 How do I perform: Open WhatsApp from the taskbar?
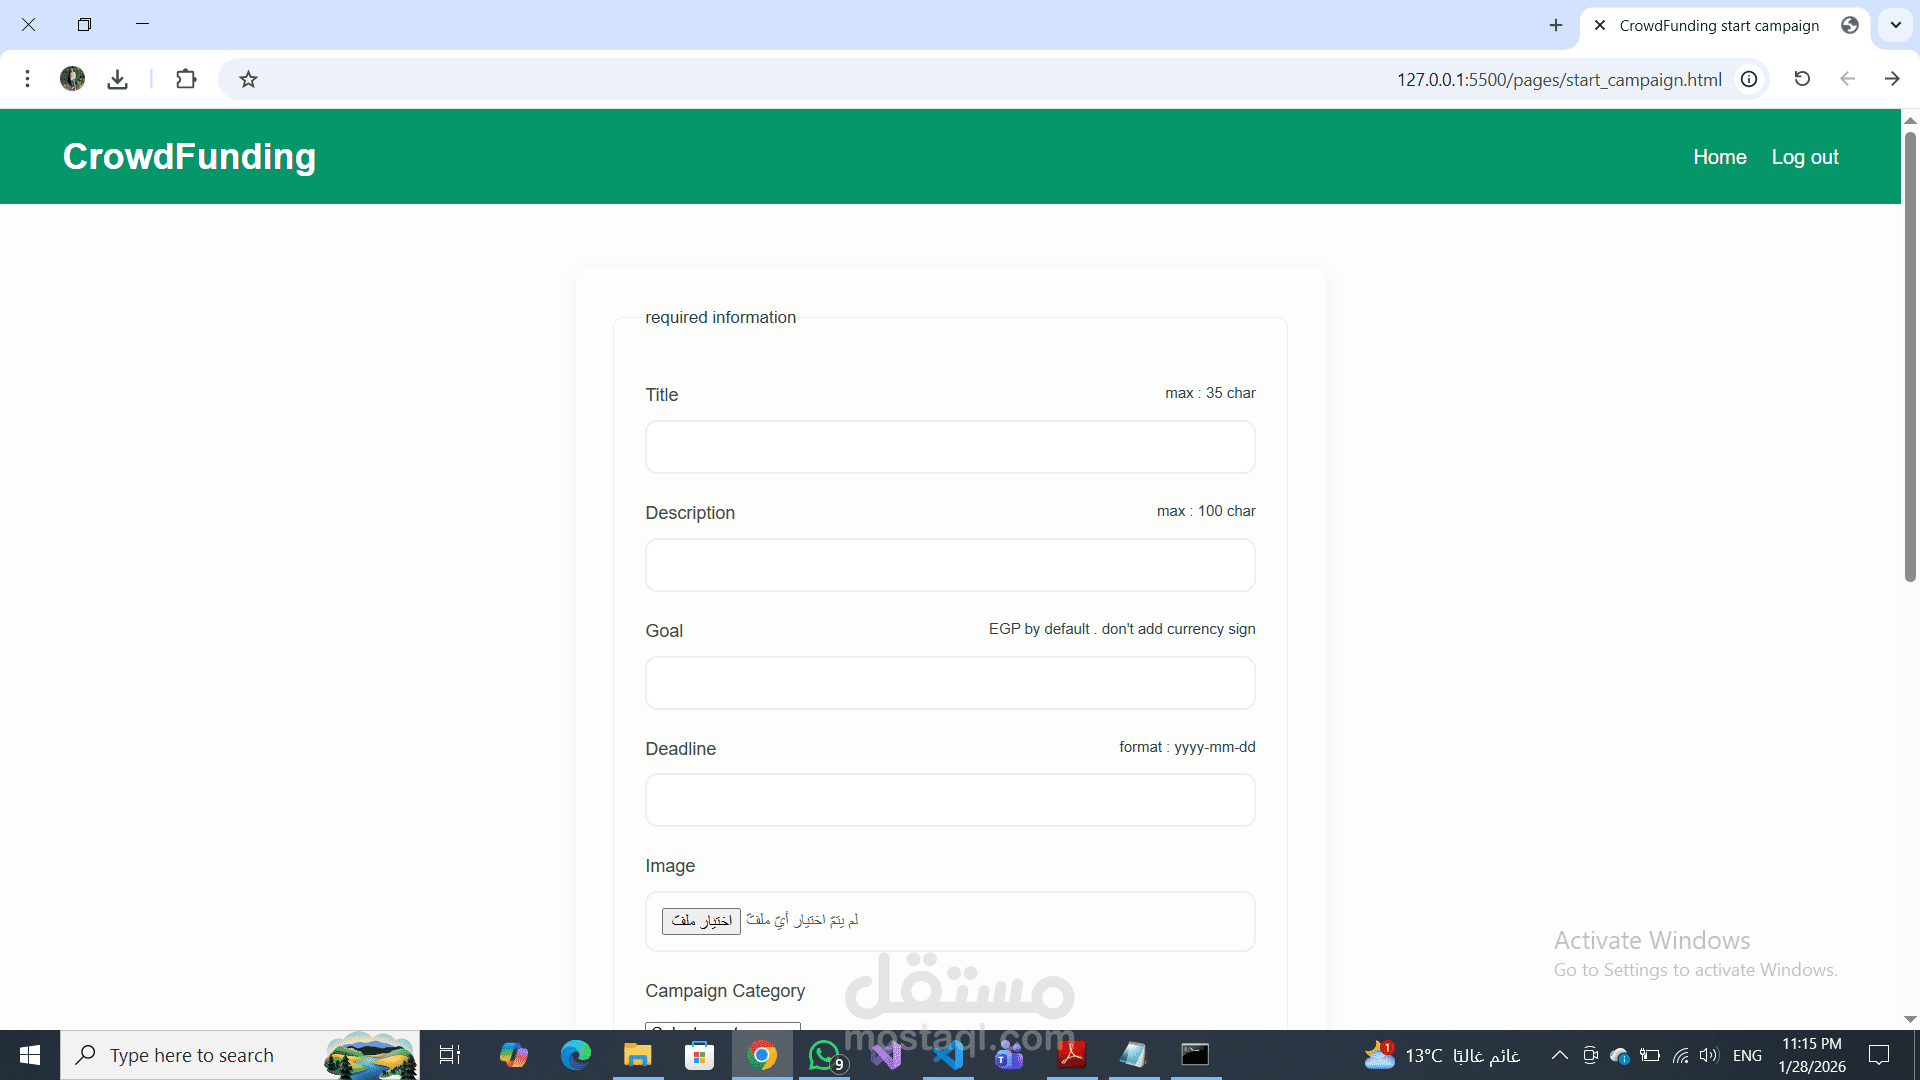pyautogui.click(x=824, y=1055)
